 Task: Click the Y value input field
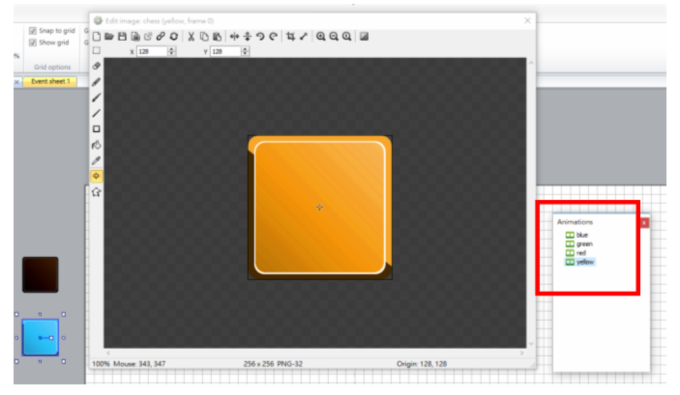click(x=226, y=51)
